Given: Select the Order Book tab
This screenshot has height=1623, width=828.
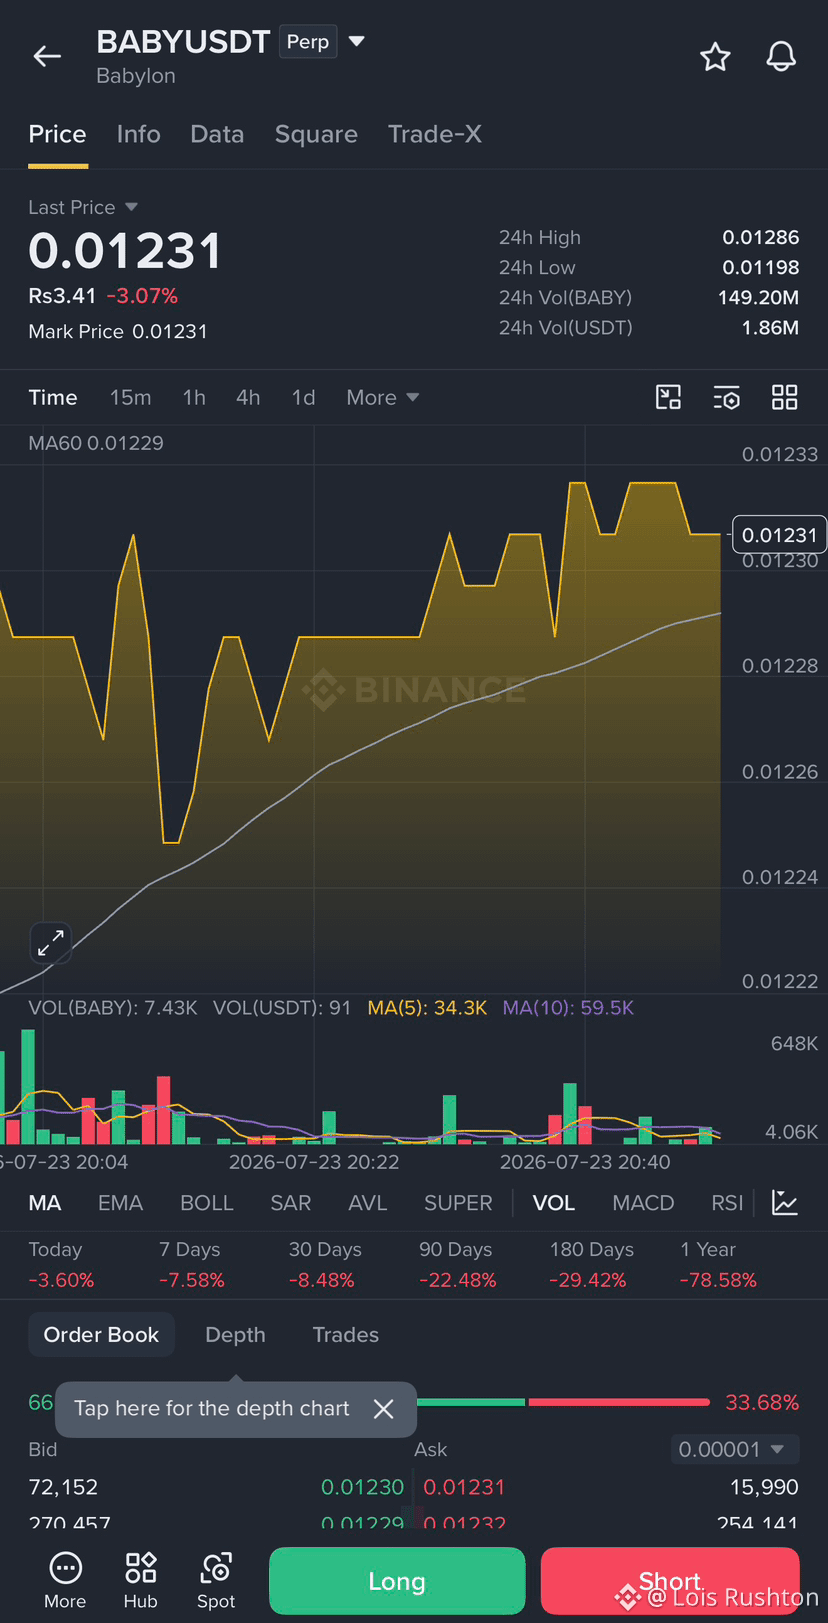Looking at the screenshot, I should pos(101,1335).
